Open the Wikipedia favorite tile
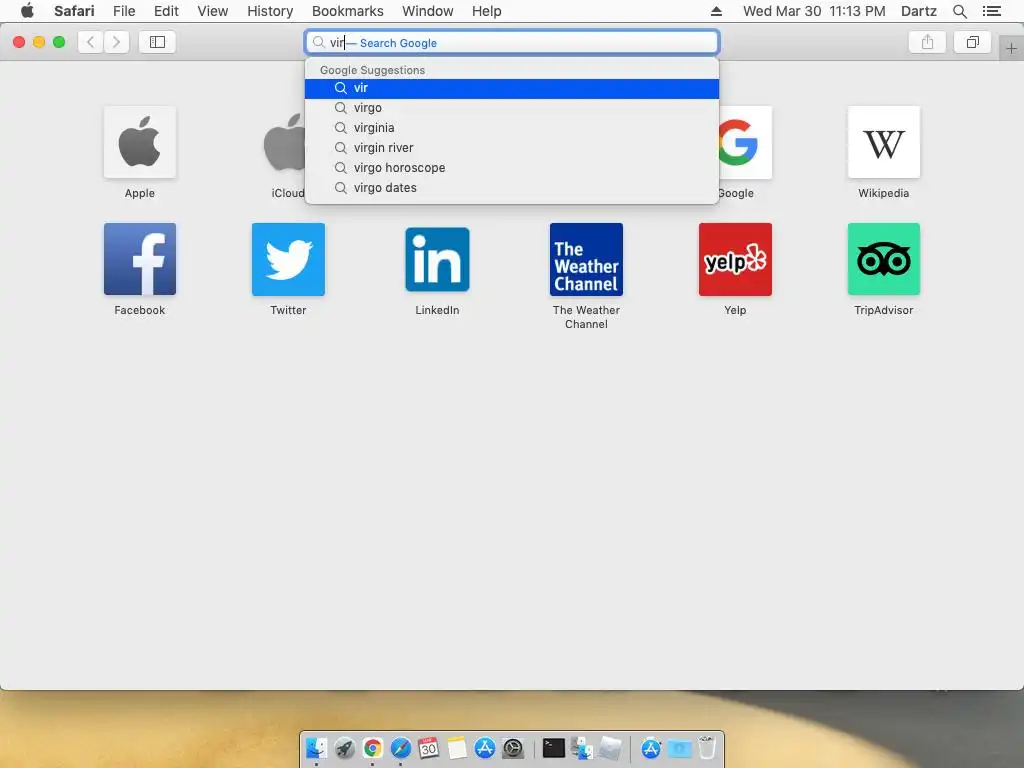Screen dimensions: 1024x768 point(884,142)
